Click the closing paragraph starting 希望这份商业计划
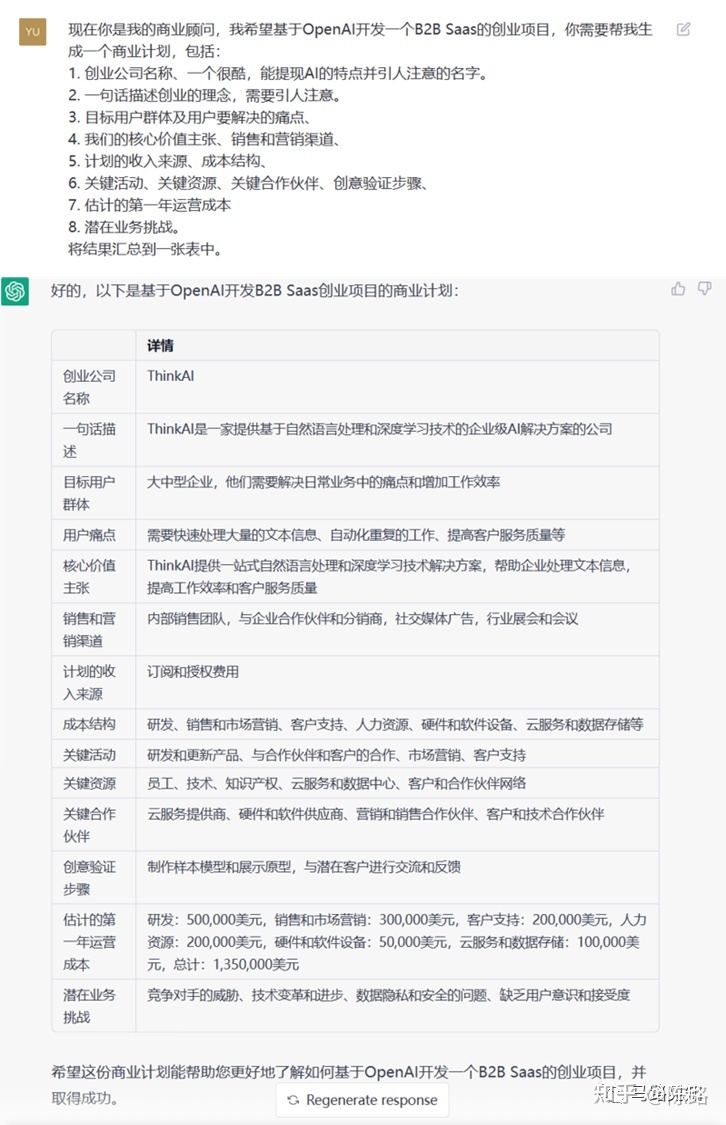The height and width of the screenshot is (1125, 726). coord(349,1085)
